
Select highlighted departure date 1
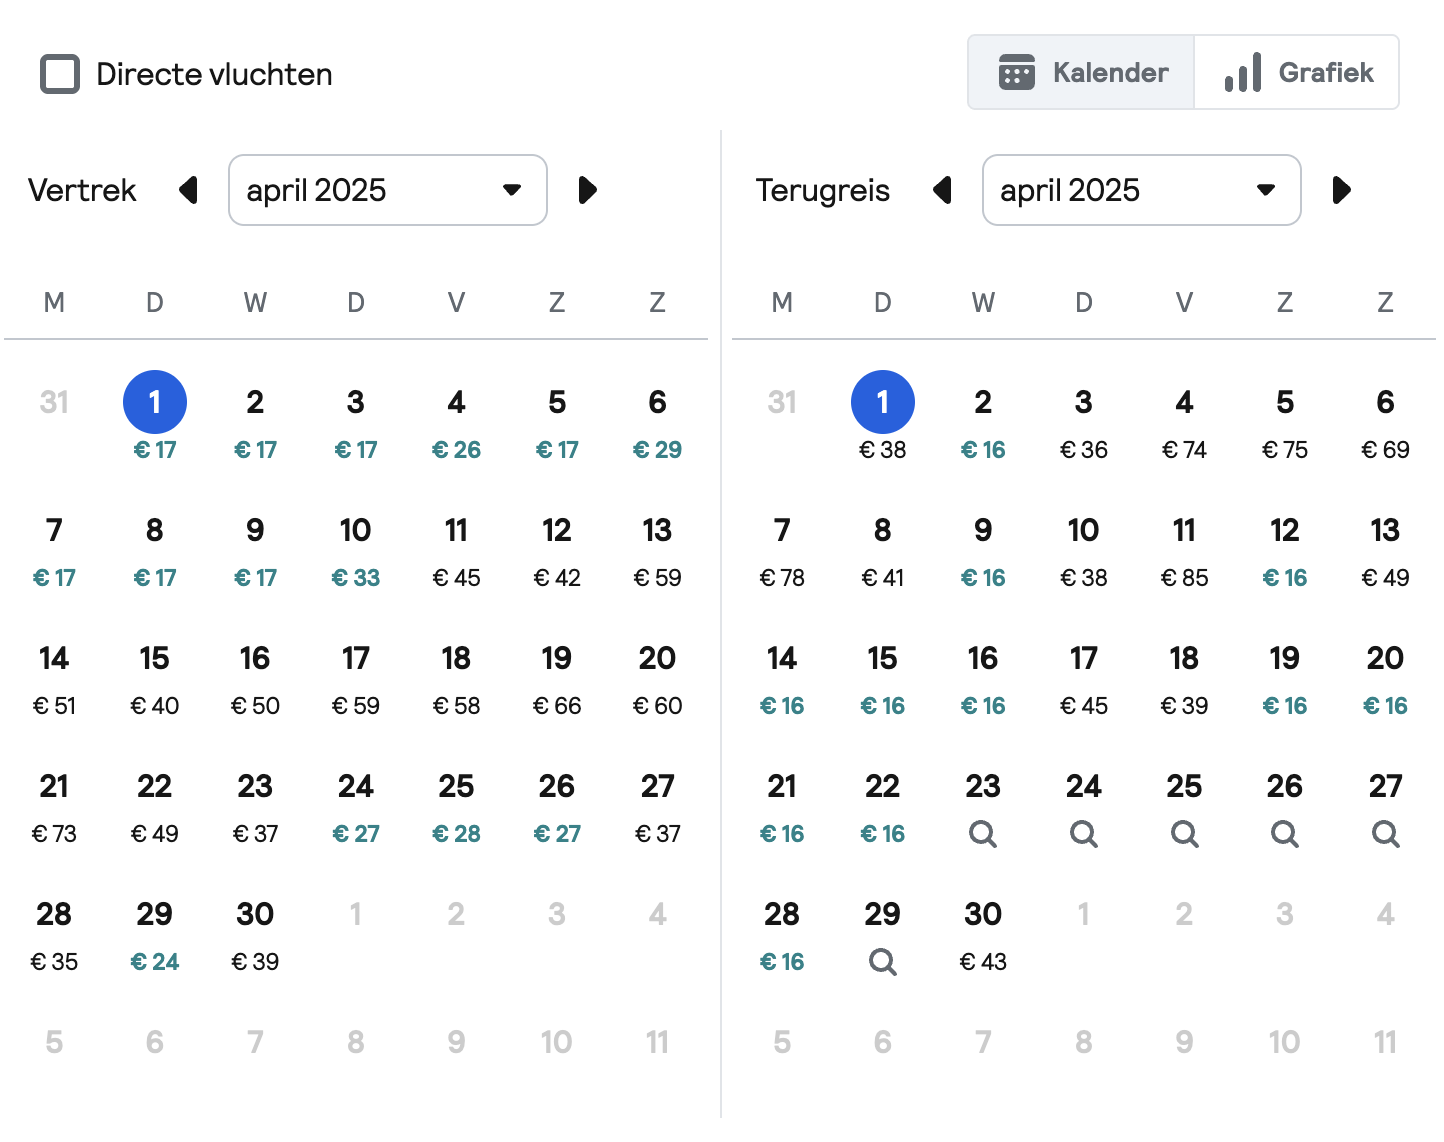tap(155, 402)
